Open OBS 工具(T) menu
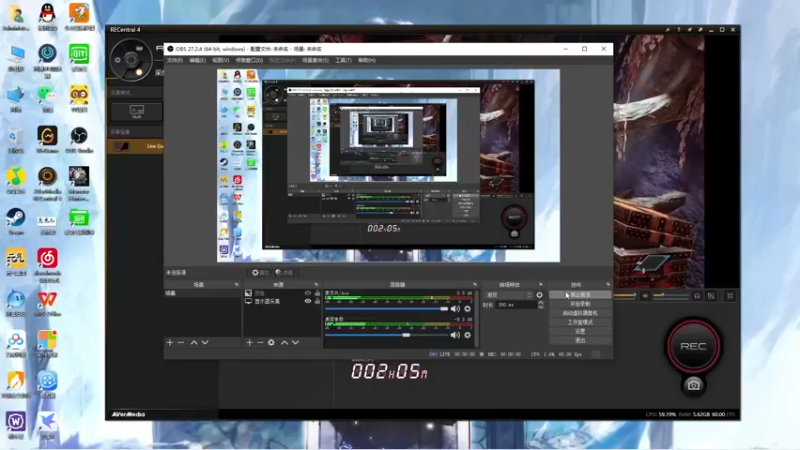The width and height of the screenshot is (800, 450). coord(343,60)
